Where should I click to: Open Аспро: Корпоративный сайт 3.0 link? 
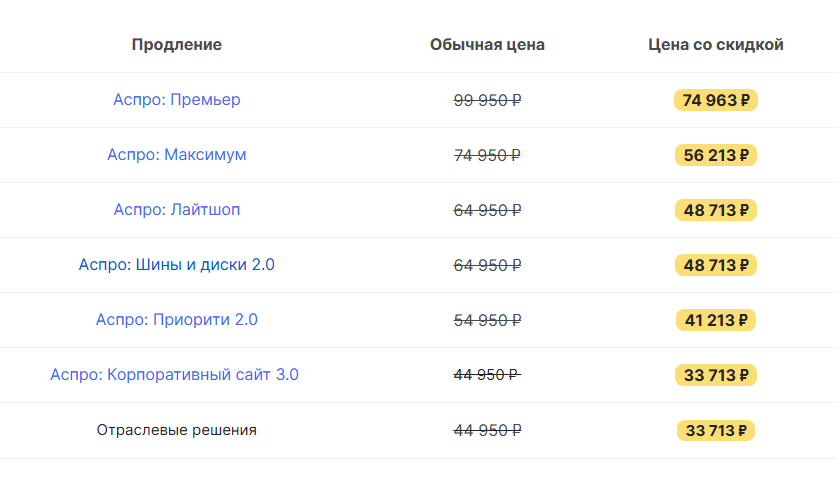(175, 375)
